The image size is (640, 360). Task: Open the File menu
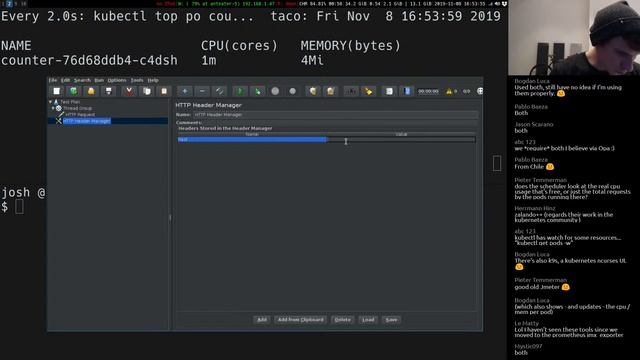pos(53,80)
